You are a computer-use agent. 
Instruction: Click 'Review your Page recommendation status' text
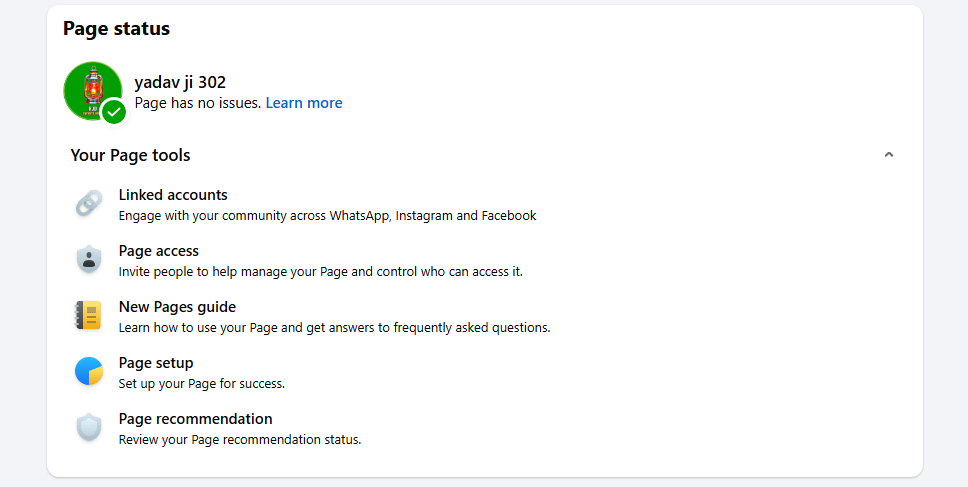click(239, 439)
